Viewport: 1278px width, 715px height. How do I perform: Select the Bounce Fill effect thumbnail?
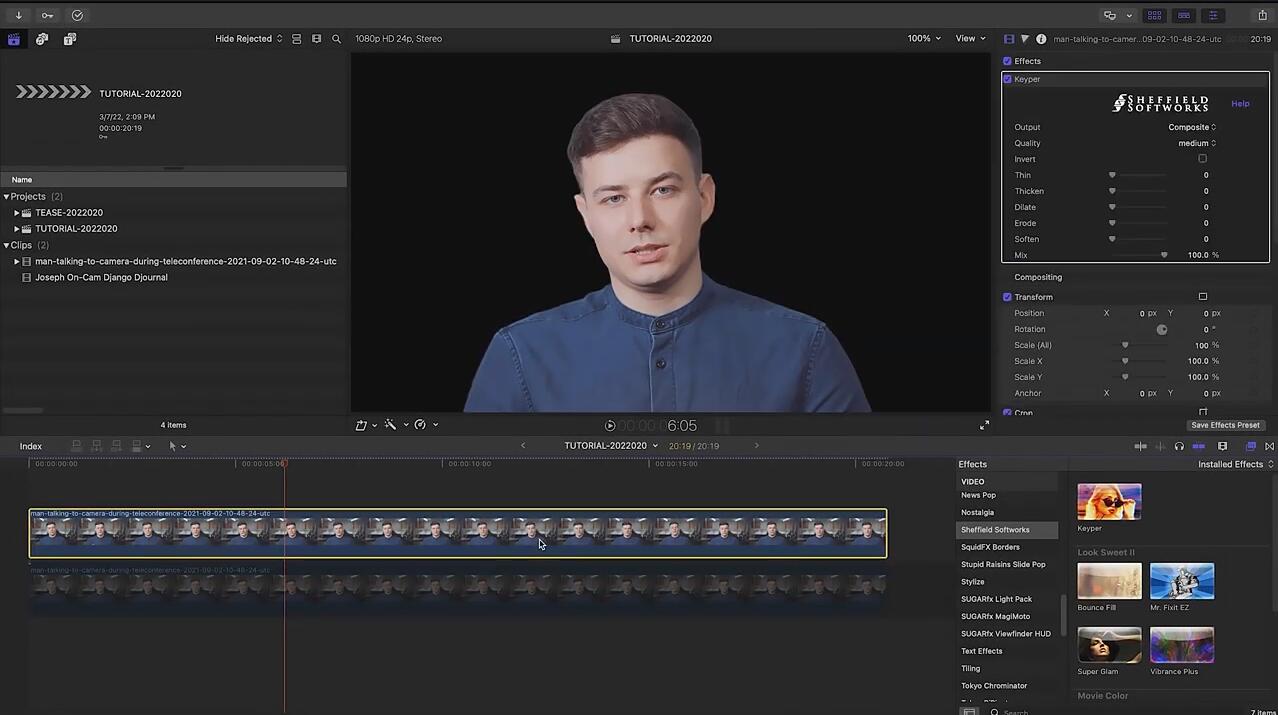click(1109, 581)
